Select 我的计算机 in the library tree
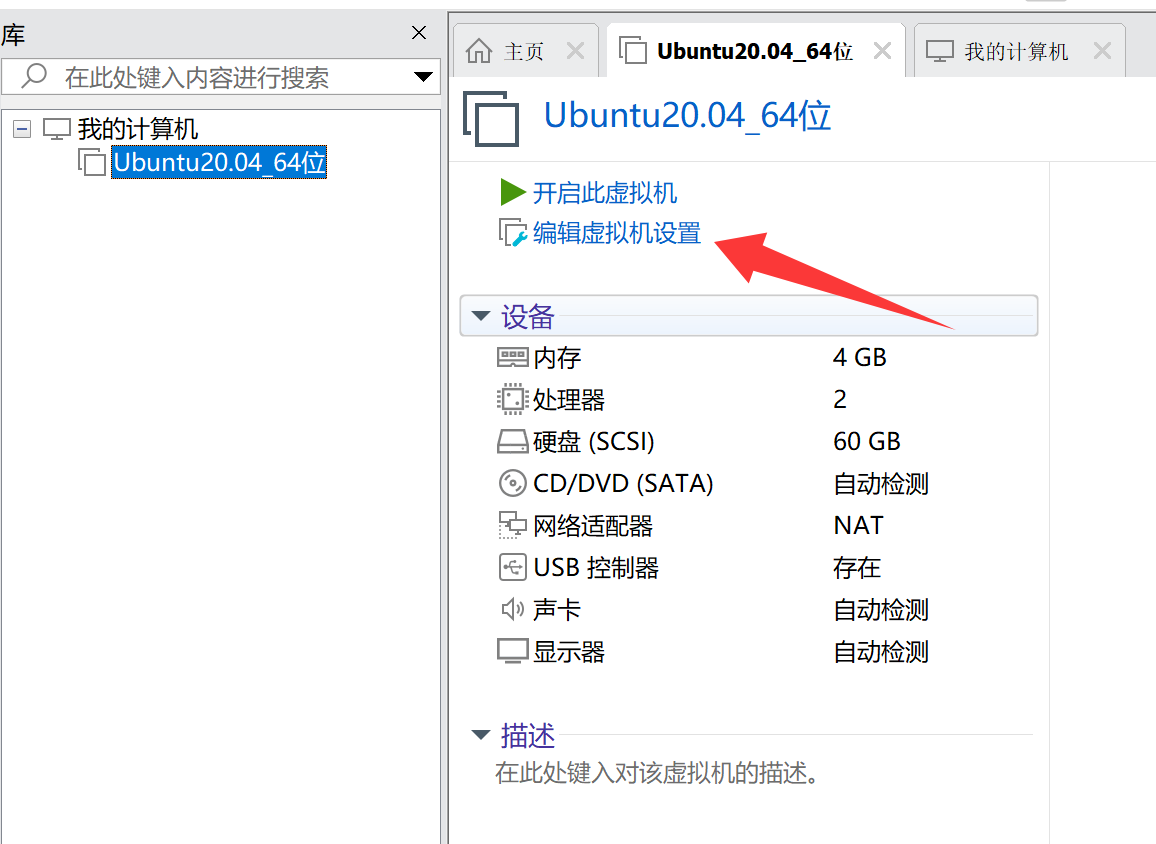 pyautogui.click(x=138, y=129)
